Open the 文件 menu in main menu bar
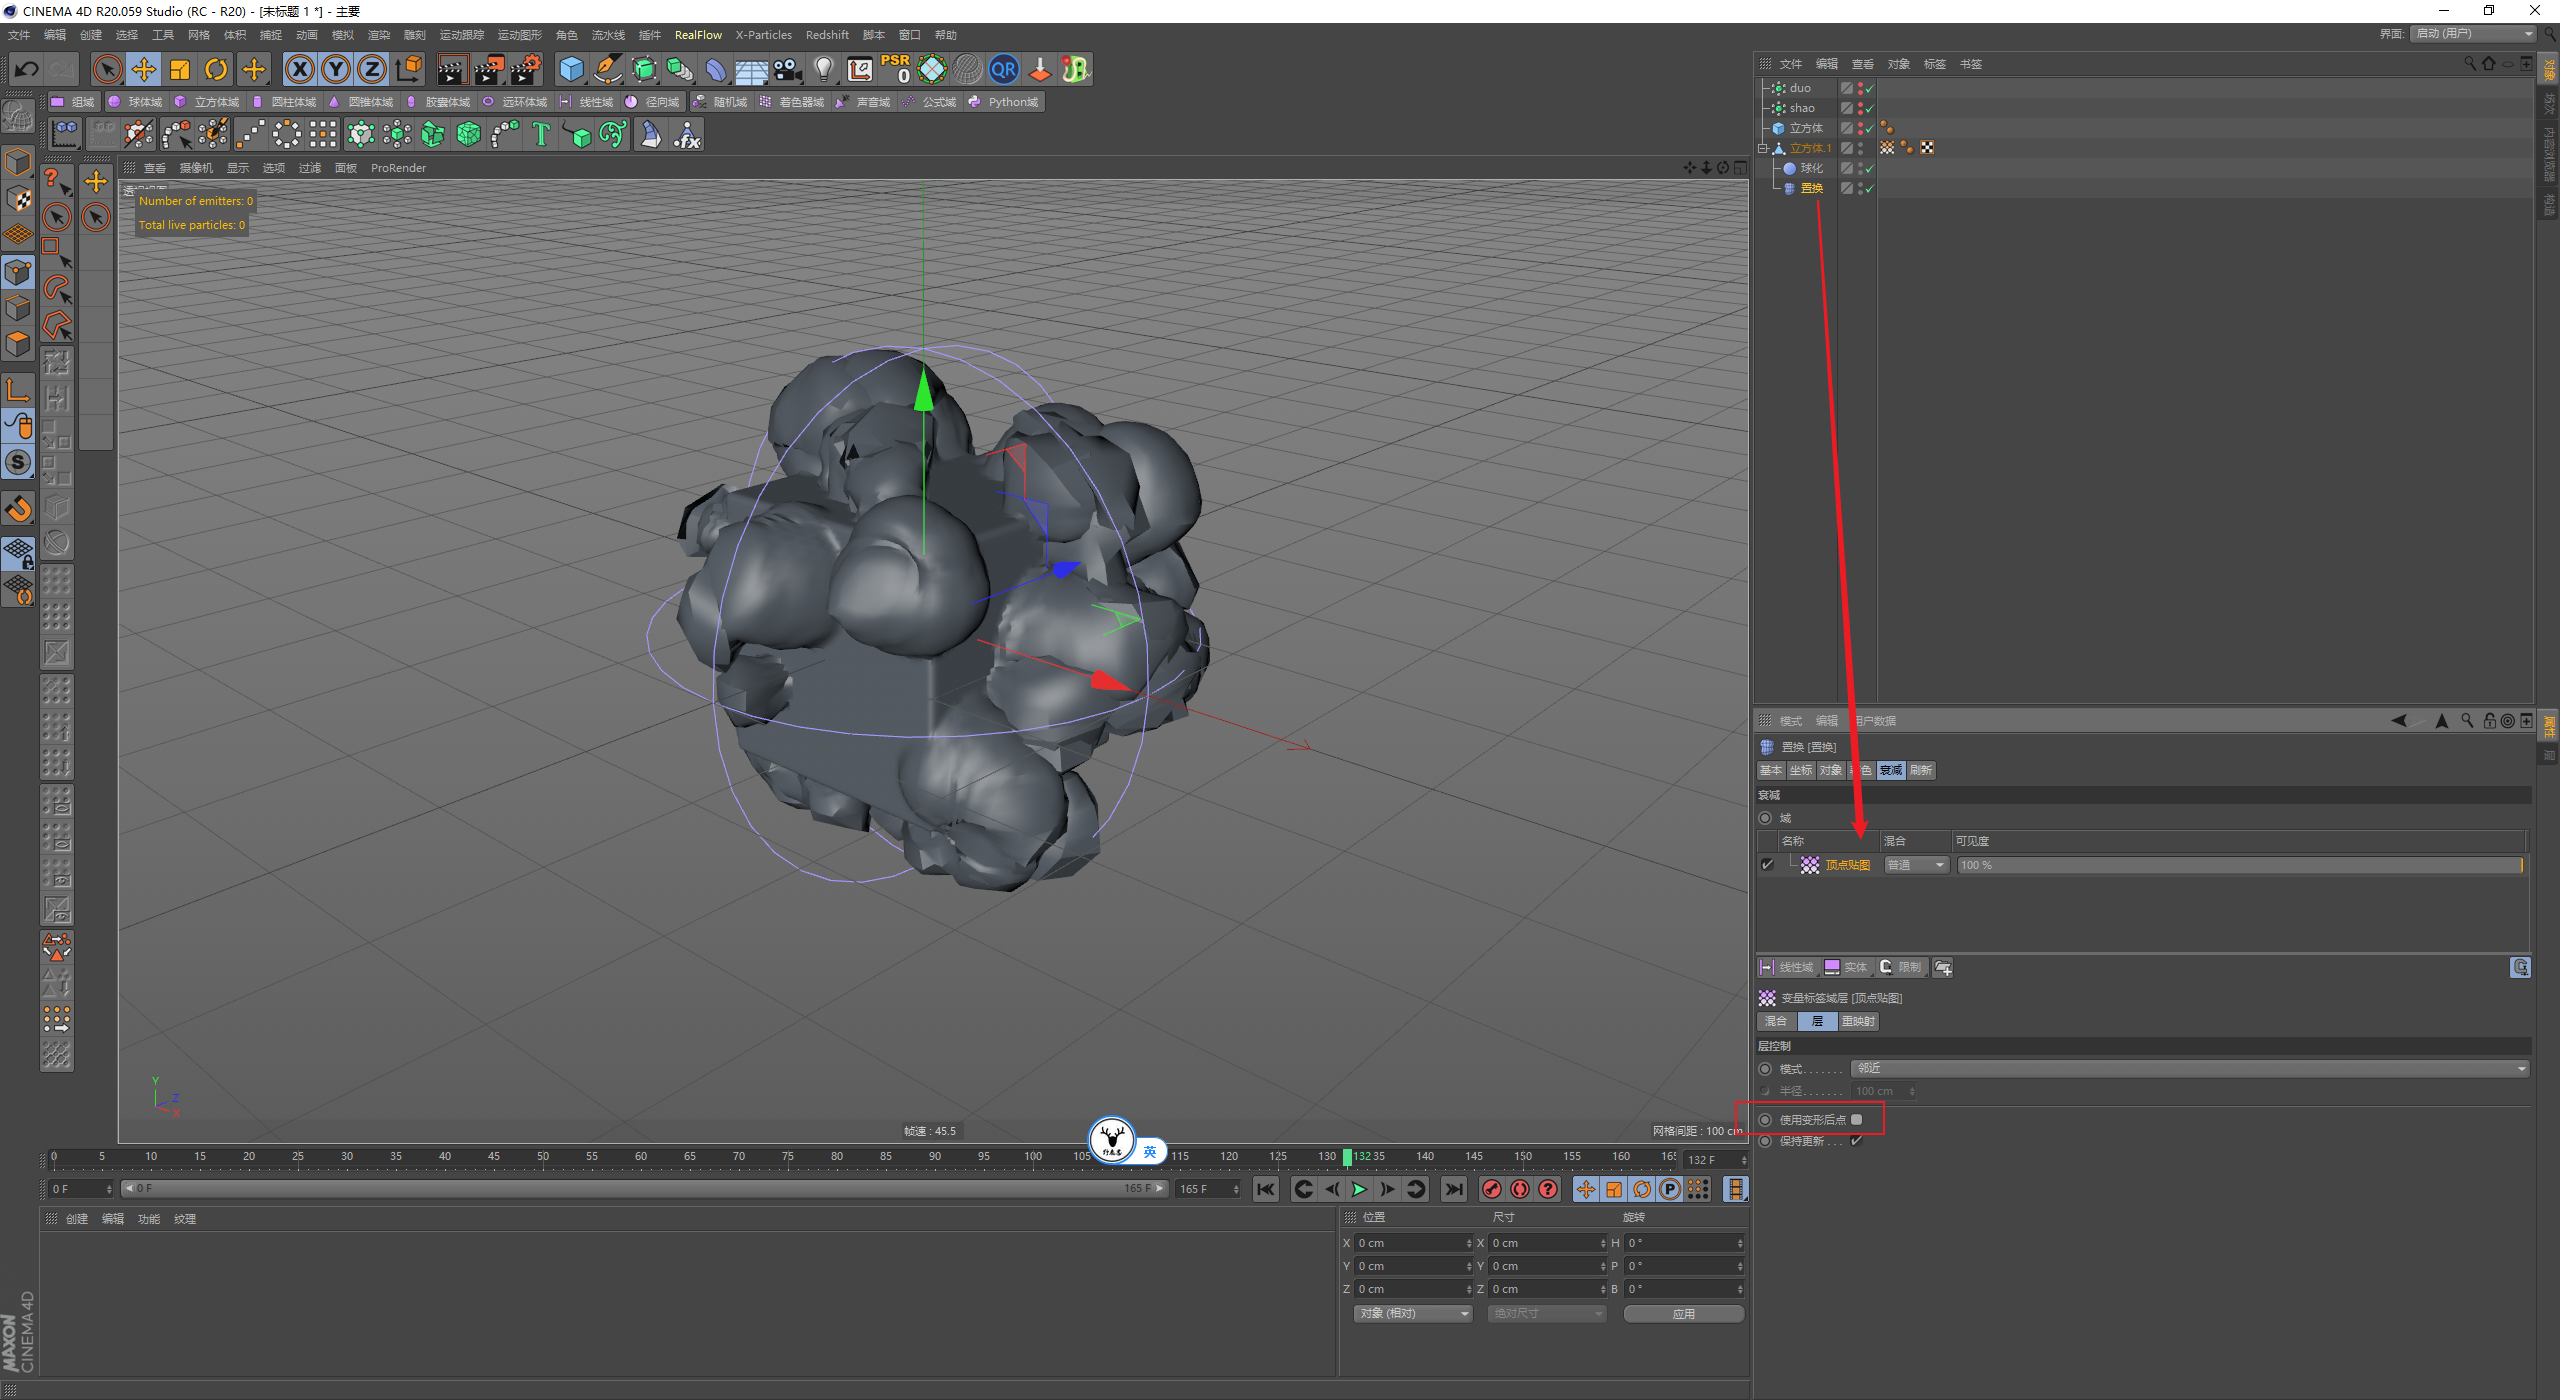Image resolution: width=2560 pixels, height=1400 pixels. [19, 35]
